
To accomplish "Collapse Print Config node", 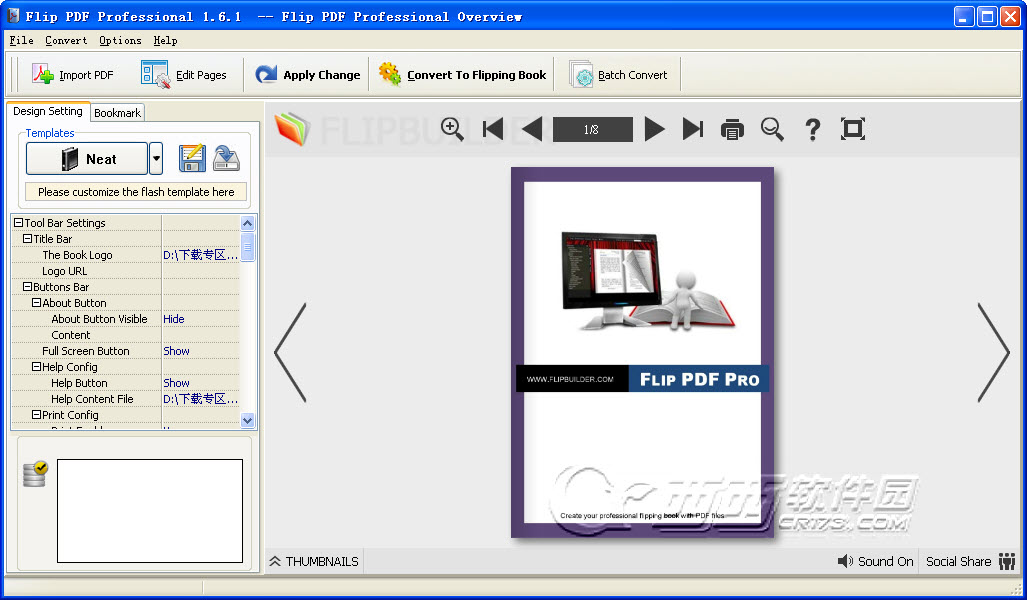I will click(37, 415).
